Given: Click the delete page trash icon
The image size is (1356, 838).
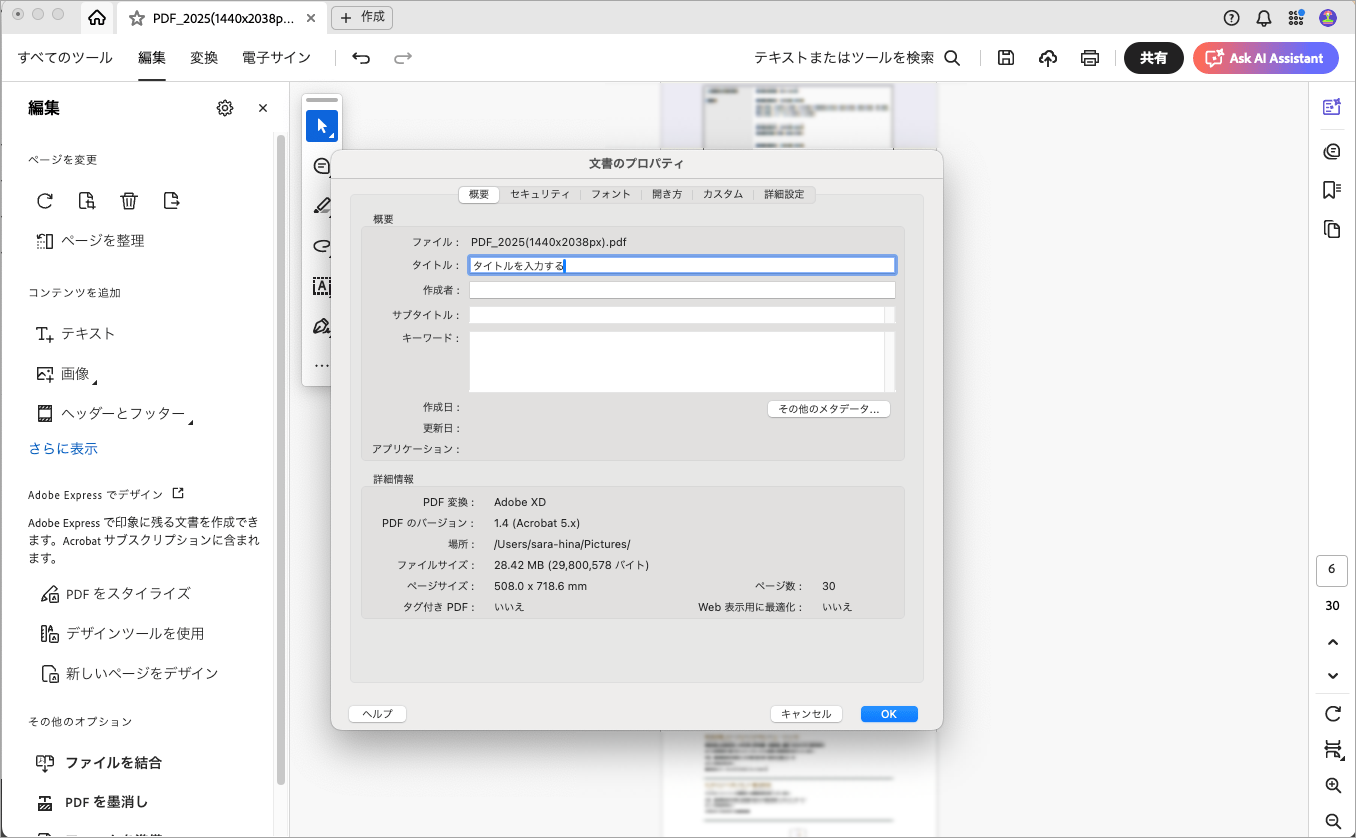Looking at the screenshot, I should pos(129,201).
